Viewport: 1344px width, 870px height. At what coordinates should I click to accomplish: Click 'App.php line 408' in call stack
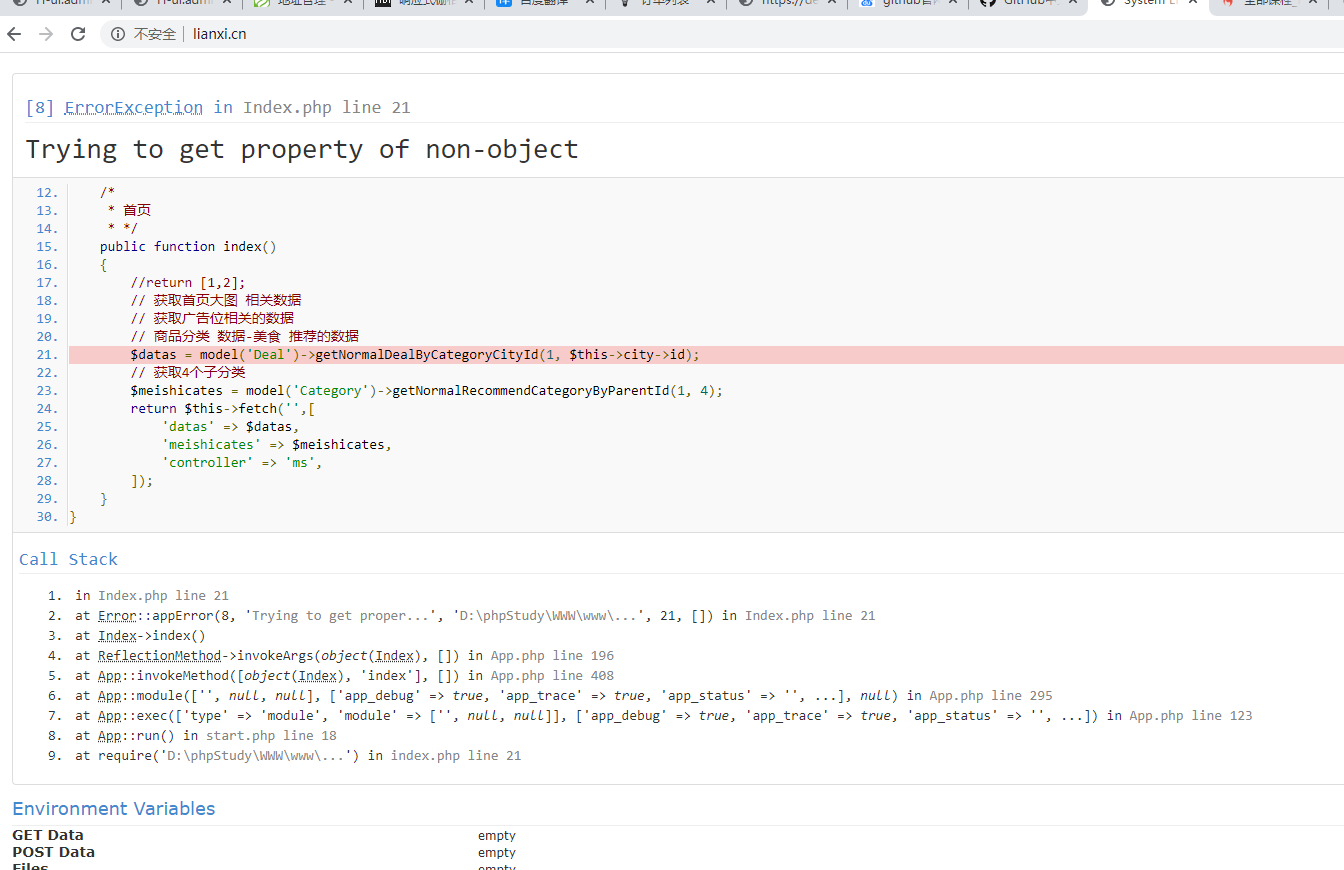point(553,675)
